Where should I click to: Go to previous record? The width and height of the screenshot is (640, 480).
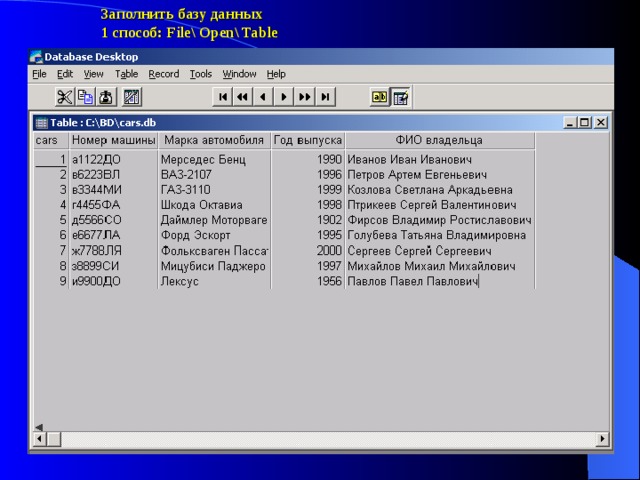pyautogui.click(x=263, y=97)
